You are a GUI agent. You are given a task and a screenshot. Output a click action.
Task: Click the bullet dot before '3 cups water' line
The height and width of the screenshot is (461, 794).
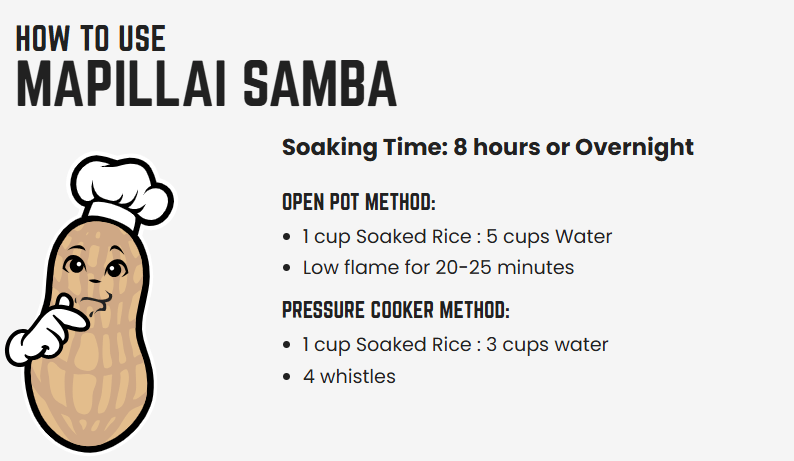click(289, 345)
